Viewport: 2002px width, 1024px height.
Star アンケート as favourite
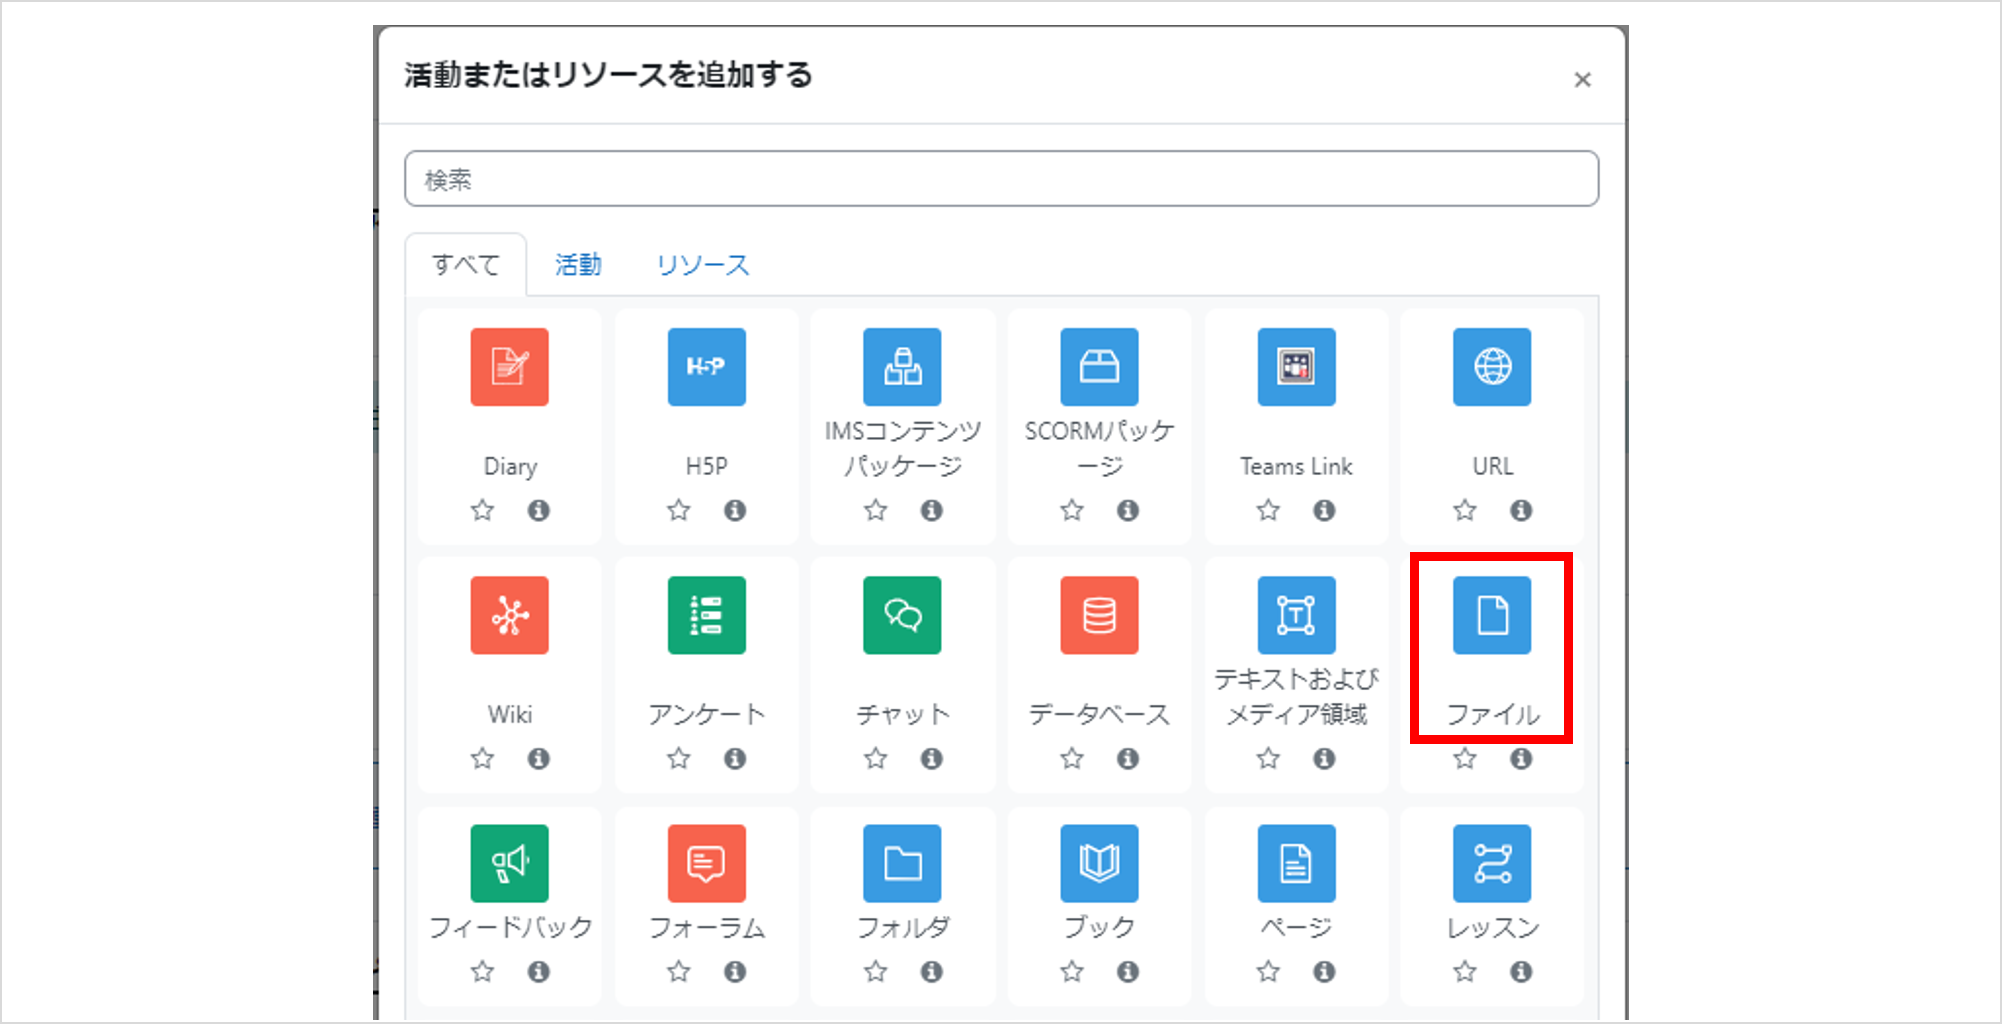coord(679,758)
